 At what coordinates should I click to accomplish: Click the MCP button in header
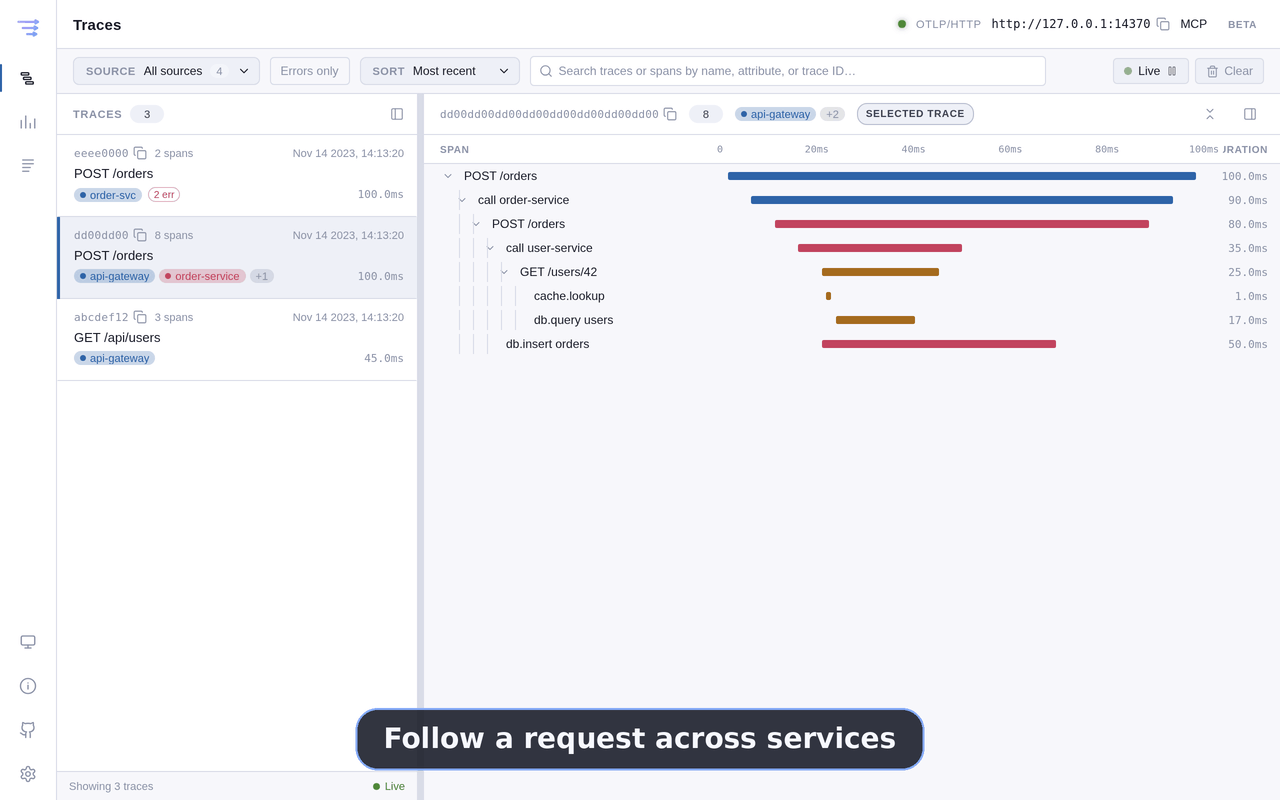(x=1193, y=24)
